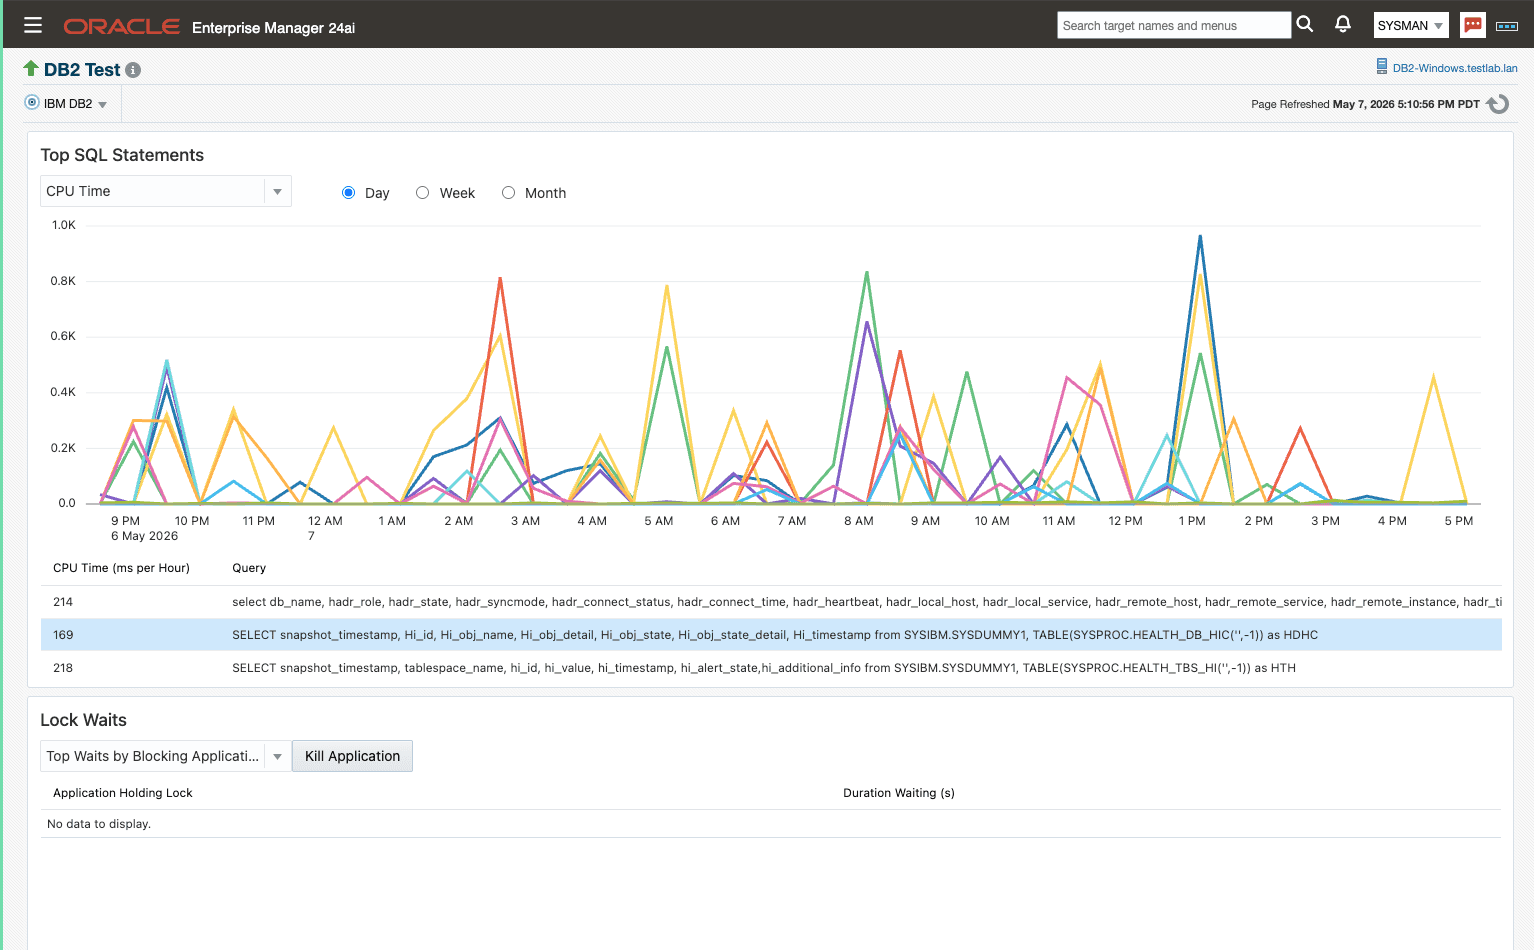Image resolution: width=1534 pixels, height=950 pixels.
Task: Open the notifications bell
Action: click(x=1343, y=24)
